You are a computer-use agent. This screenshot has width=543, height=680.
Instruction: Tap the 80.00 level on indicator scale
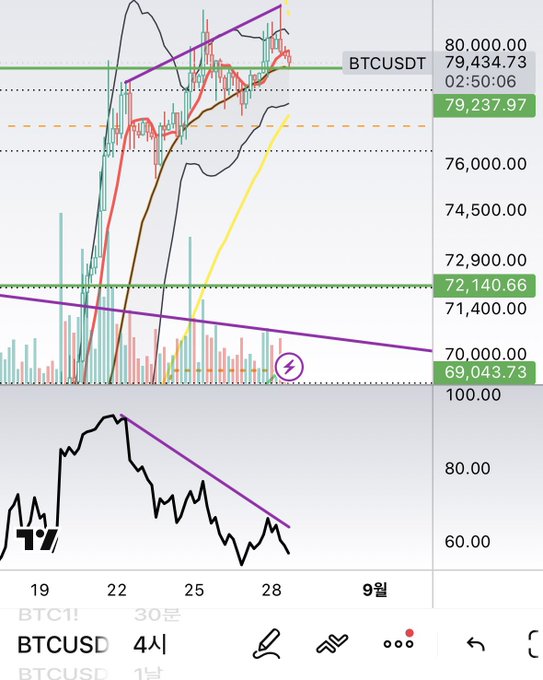(468, 468)
